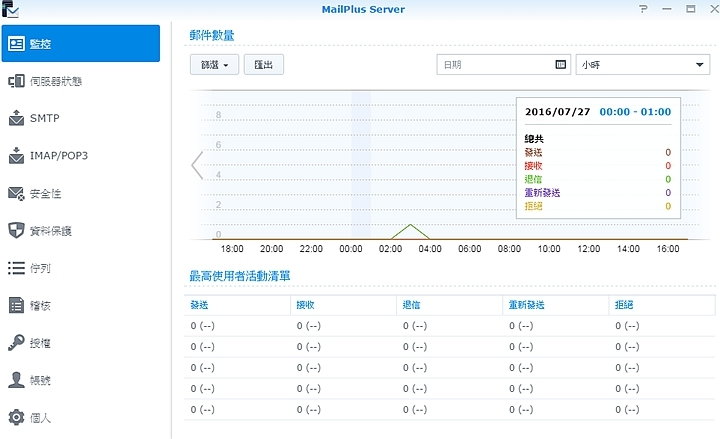Click the green peak on the chart
Image resolution: width=720 pixels, height=439 pixels.
tap(409, 225)
